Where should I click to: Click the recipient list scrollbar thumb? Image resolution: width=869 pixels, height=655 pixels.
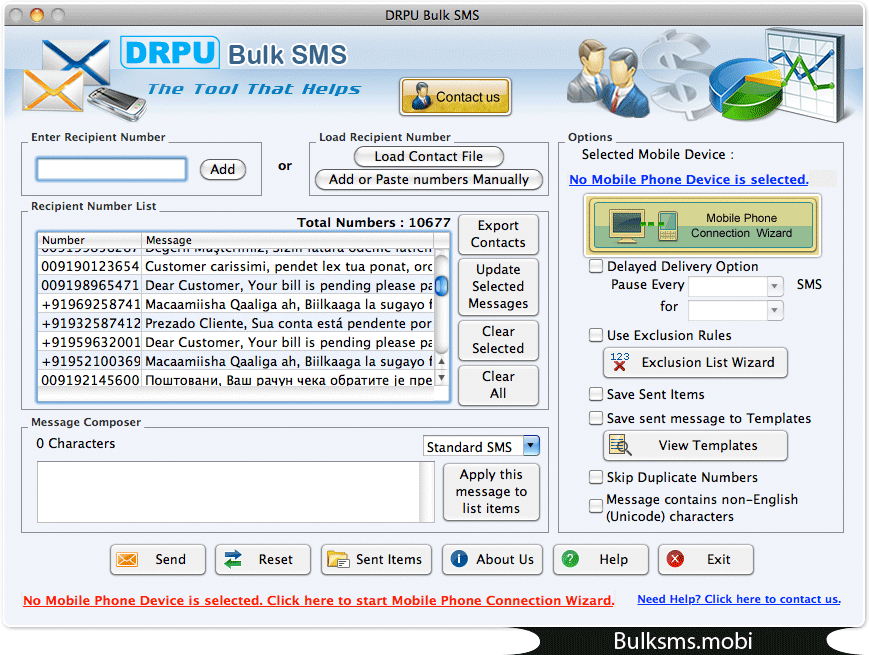[441, 286]
